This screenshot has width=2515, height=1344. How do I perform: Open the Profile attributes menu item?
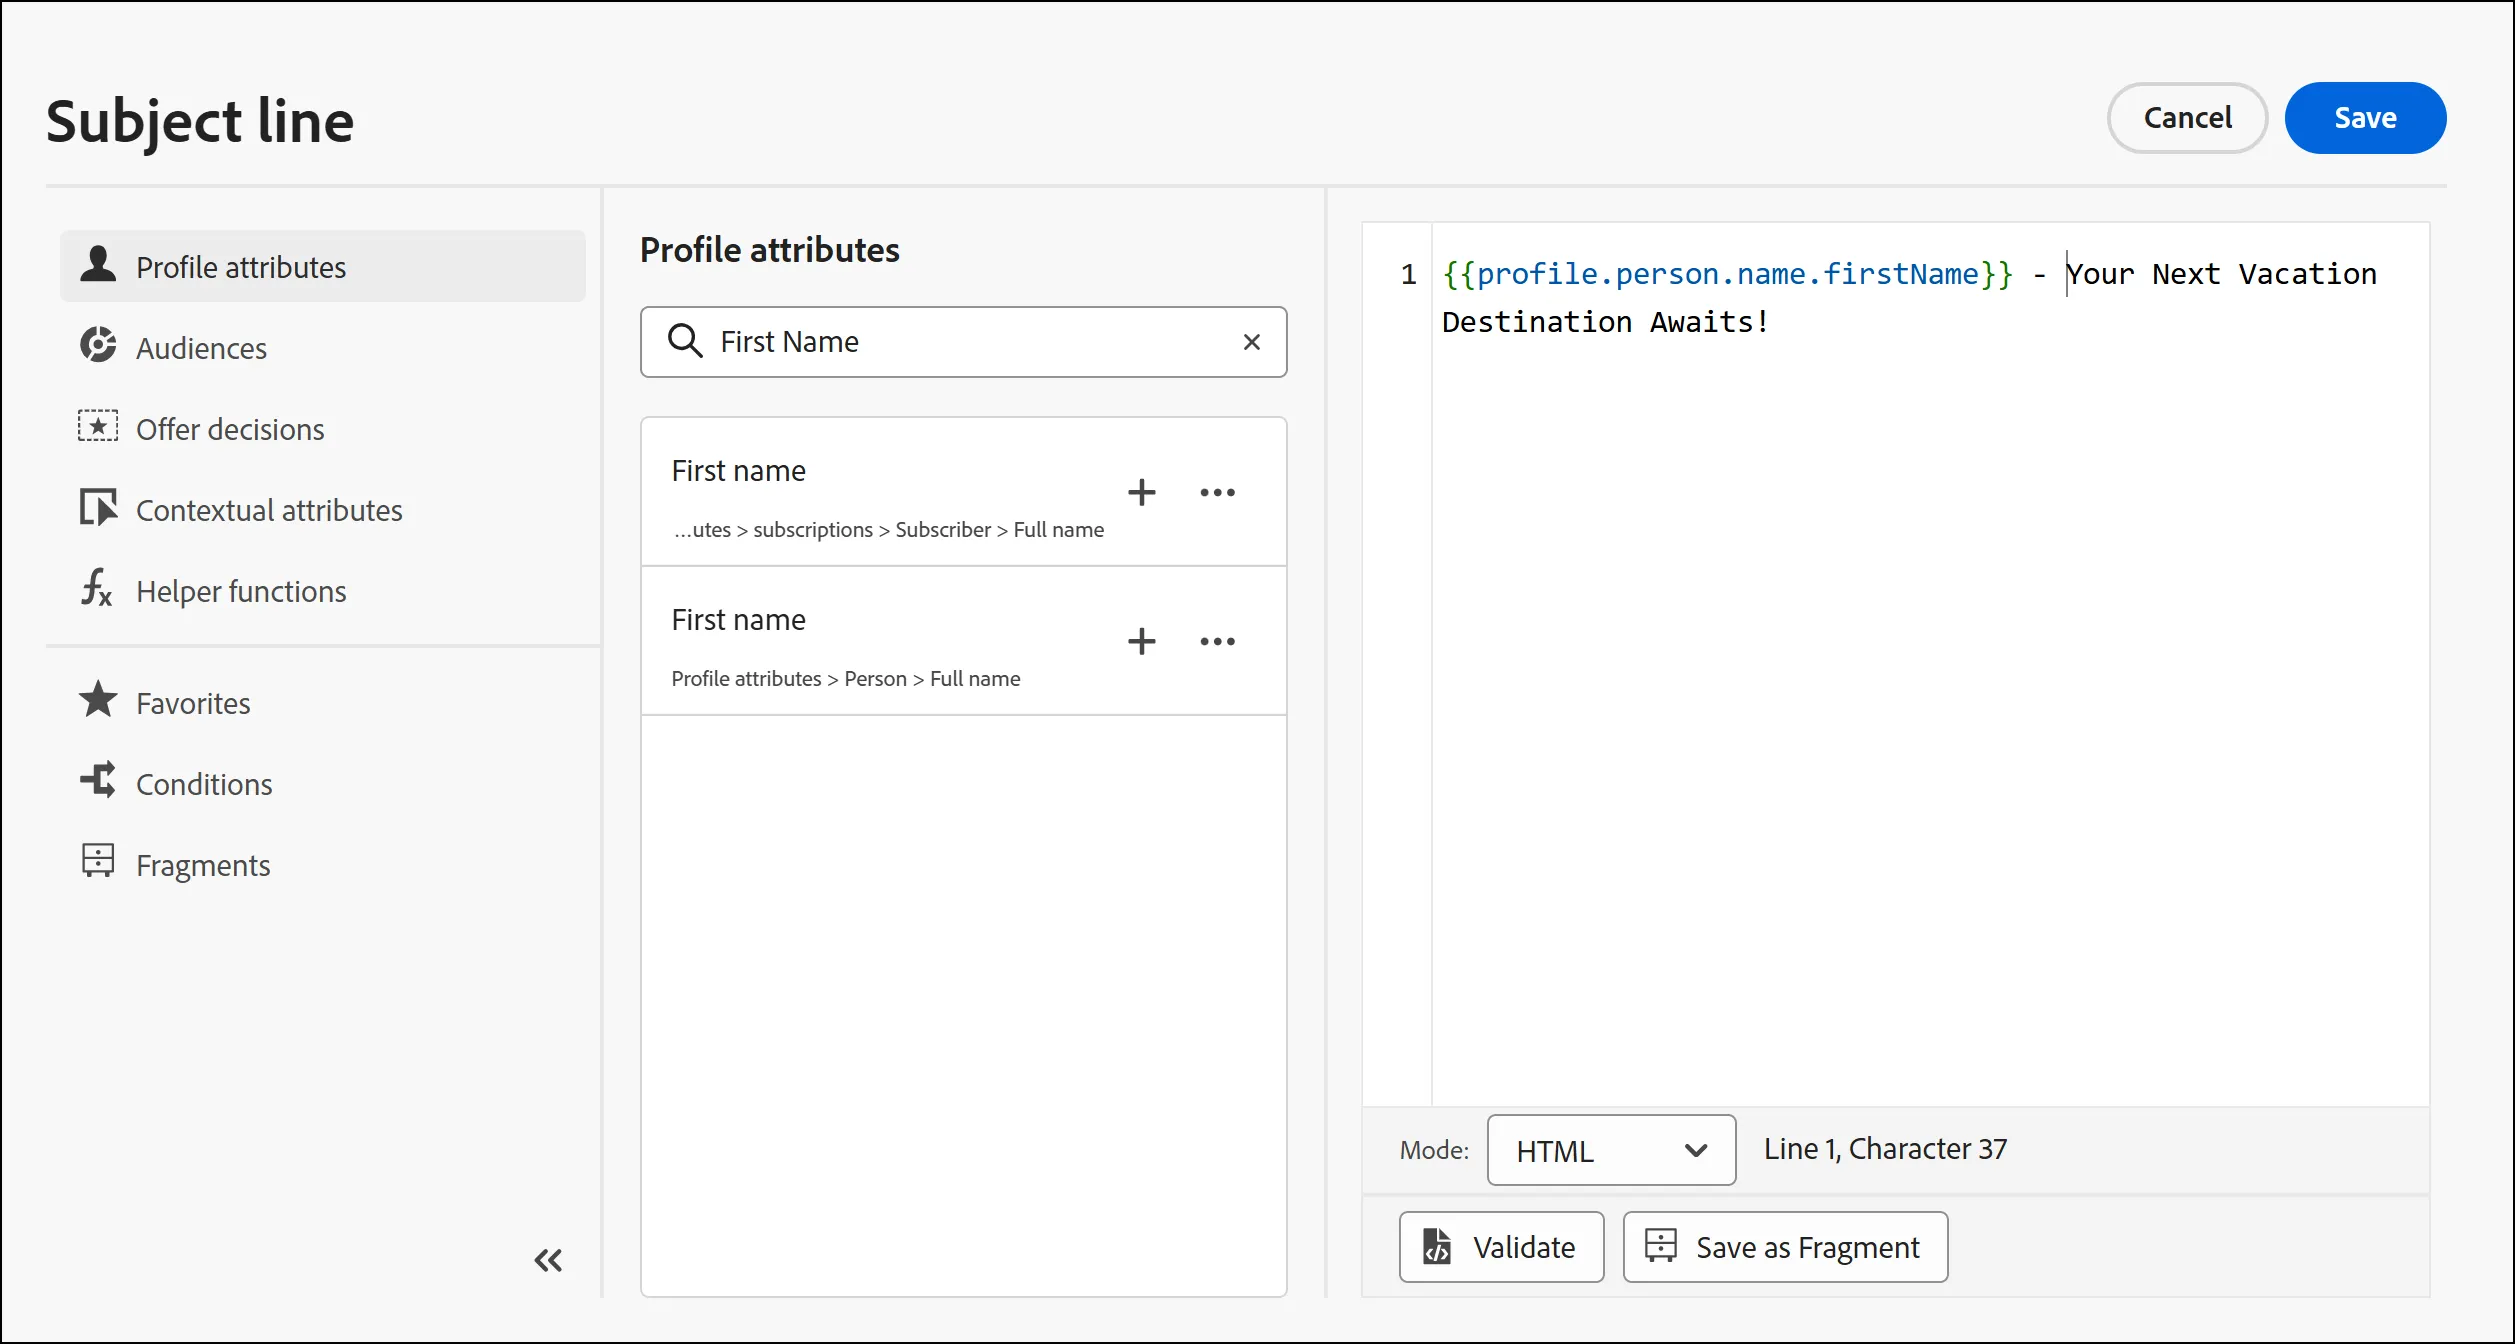click(x=322, y=266)
